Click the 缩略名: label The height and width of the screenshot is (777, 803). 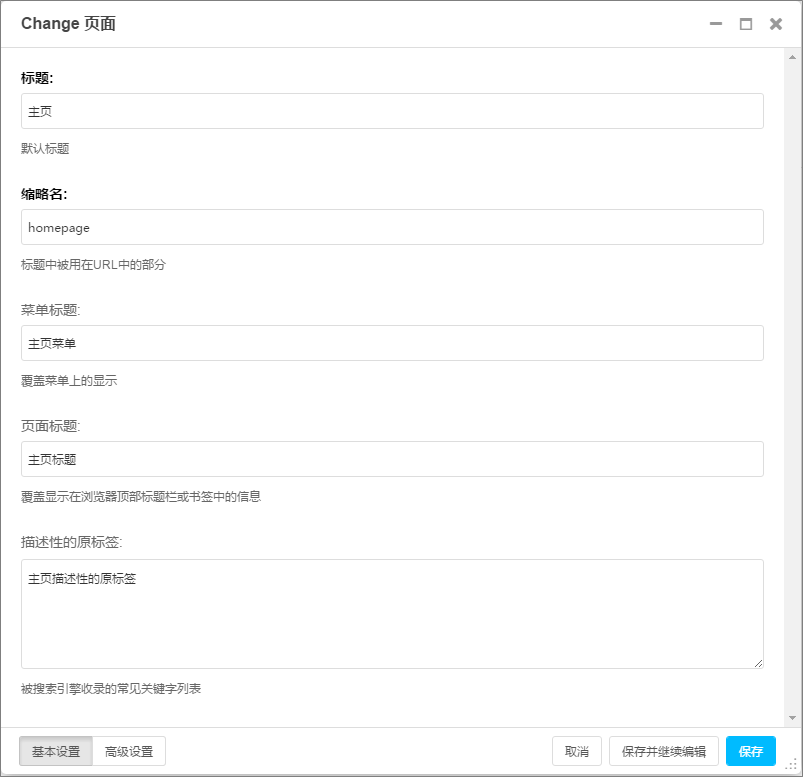click(44, 194)
